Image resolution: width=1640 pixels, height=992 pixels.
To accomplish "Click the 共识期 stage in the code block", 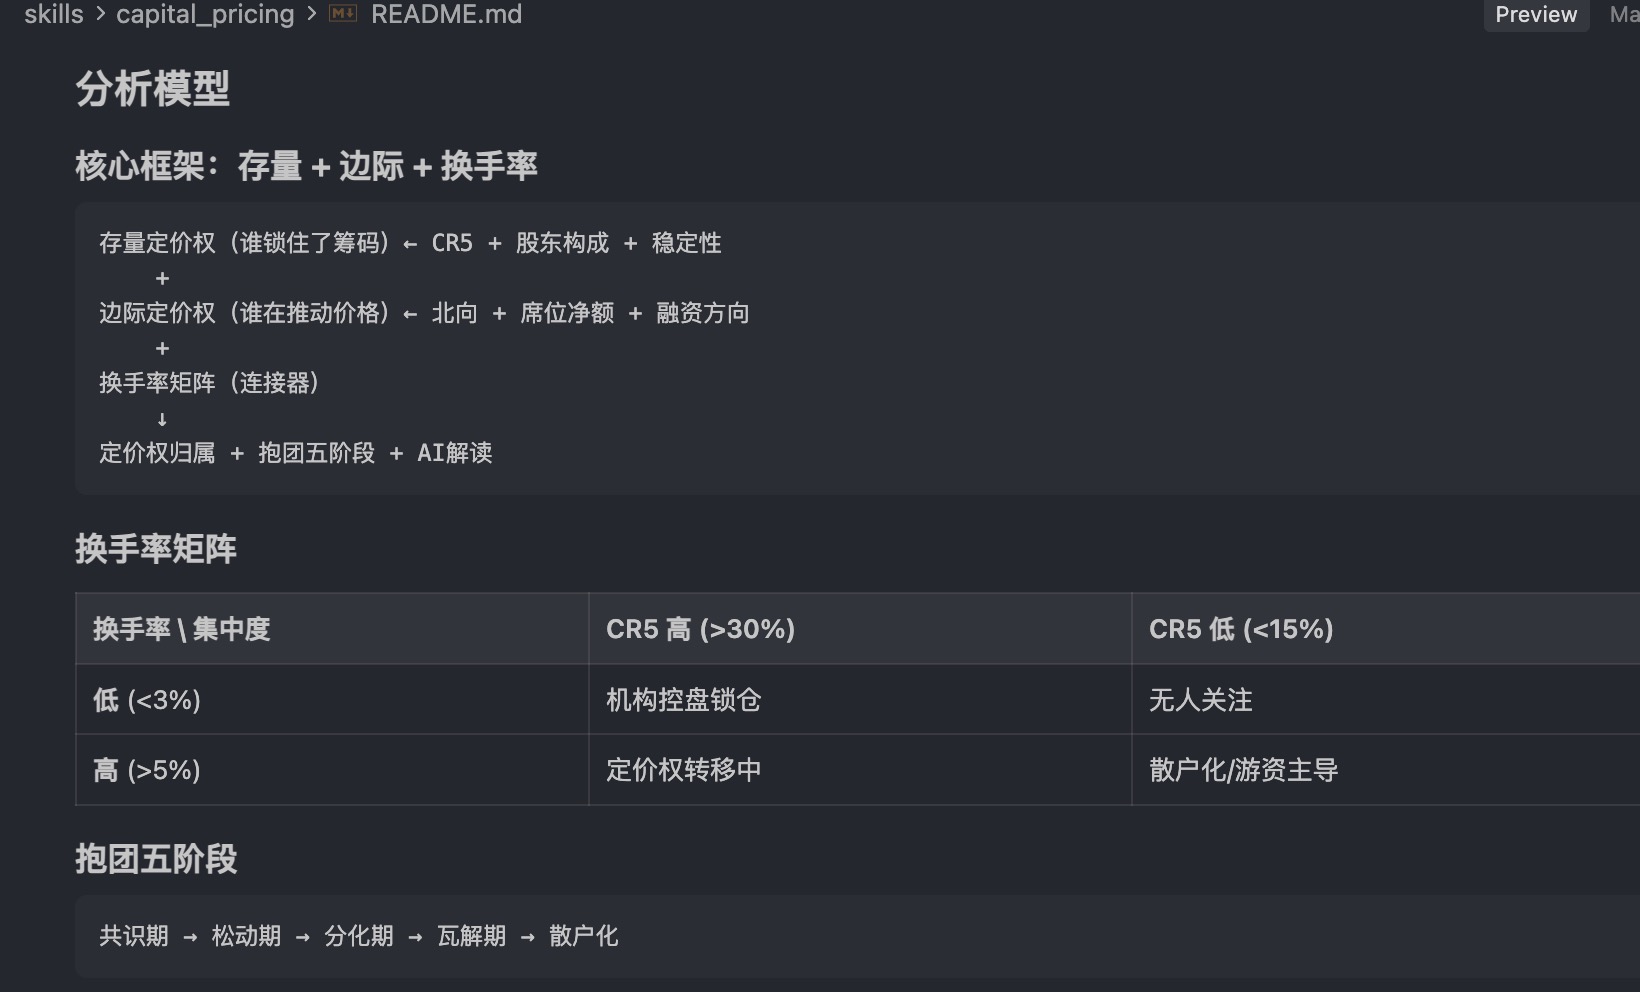I will pos(132,936).
